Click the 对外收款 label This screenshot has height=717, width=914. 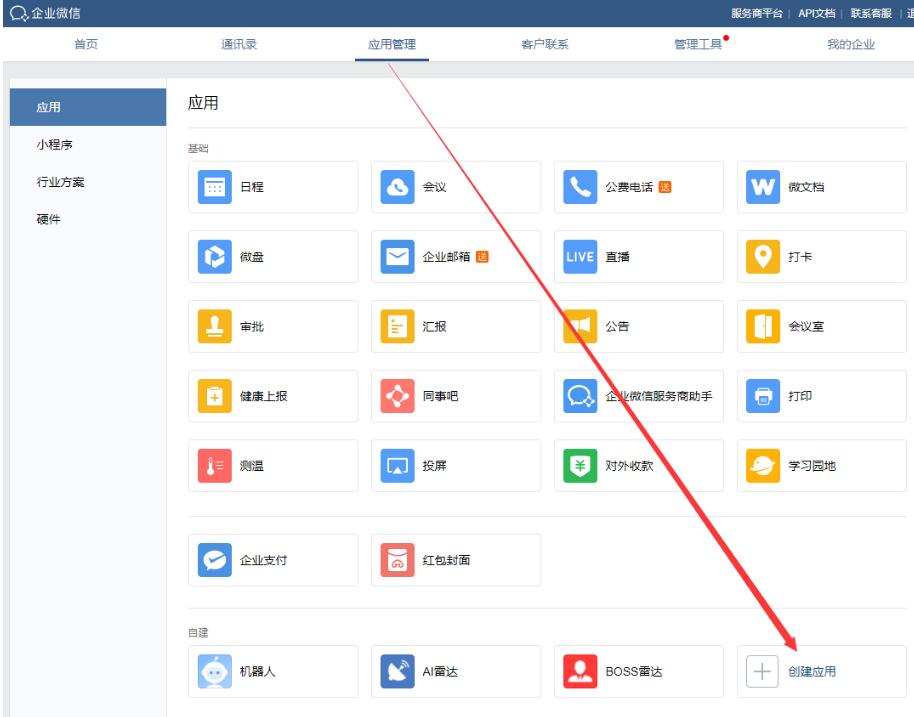(x=629, y=466)
